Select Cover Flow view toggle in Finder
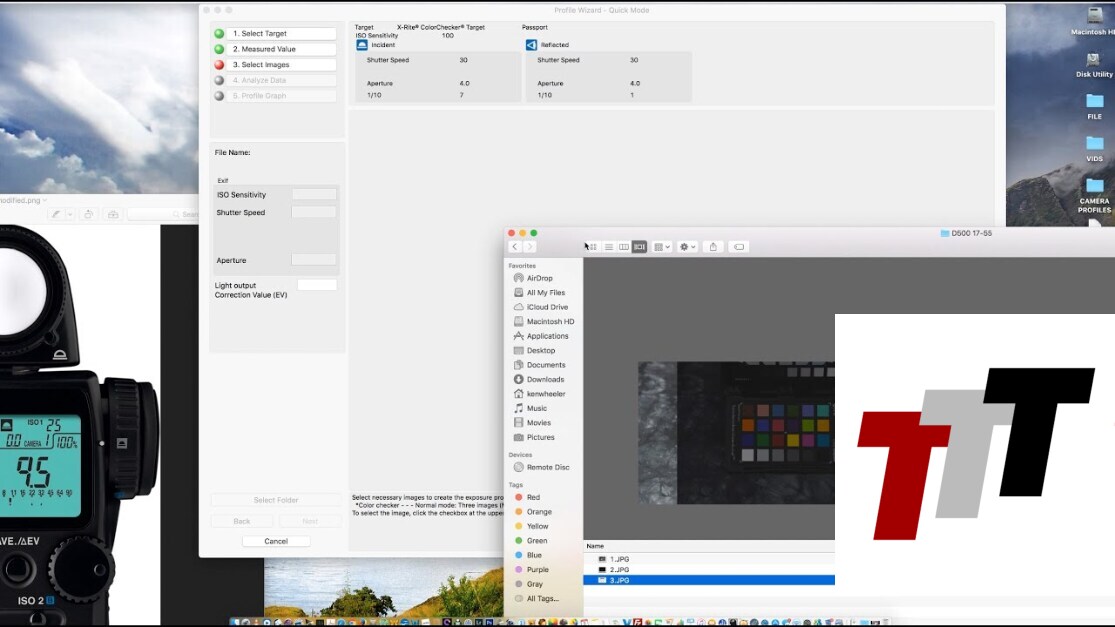The height and width of the screenshot is (627, 1115). tap(639, 247)
